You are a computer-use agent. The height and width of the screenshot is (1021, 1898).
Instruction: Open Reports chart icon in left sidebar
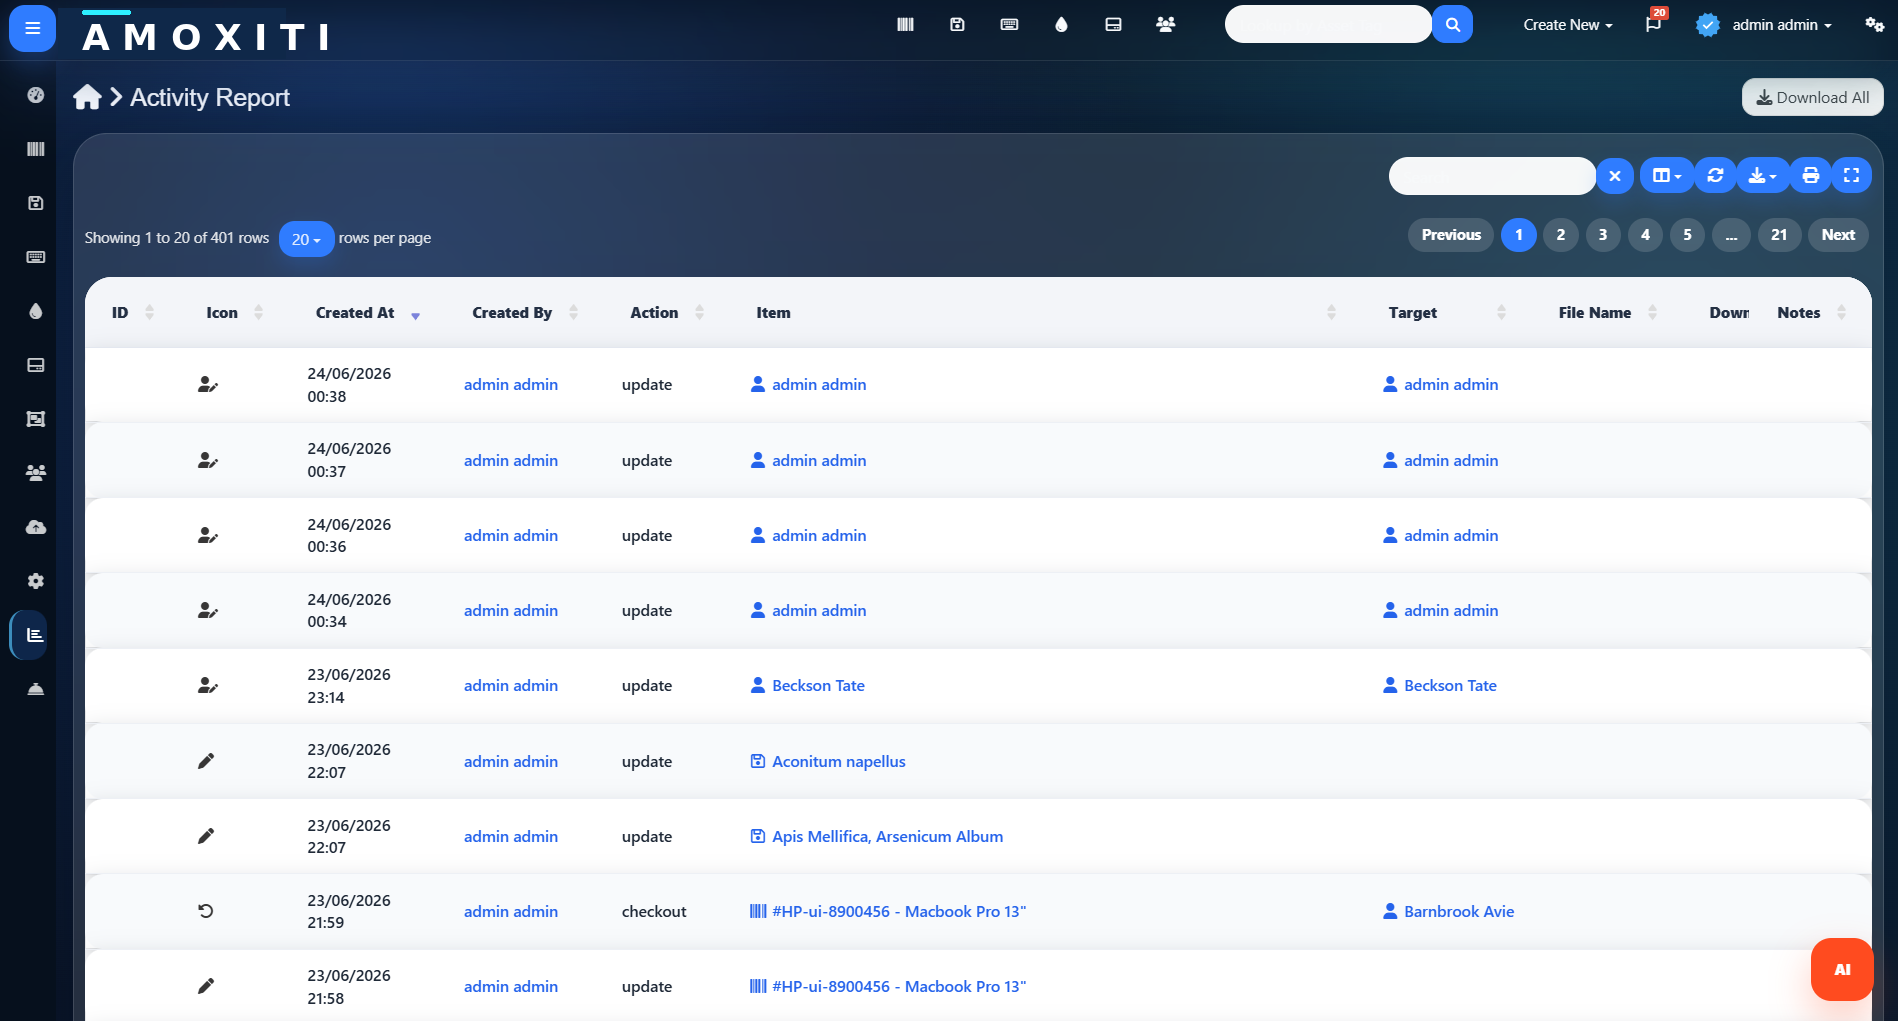pyautogui.click(x=35, y=635)
